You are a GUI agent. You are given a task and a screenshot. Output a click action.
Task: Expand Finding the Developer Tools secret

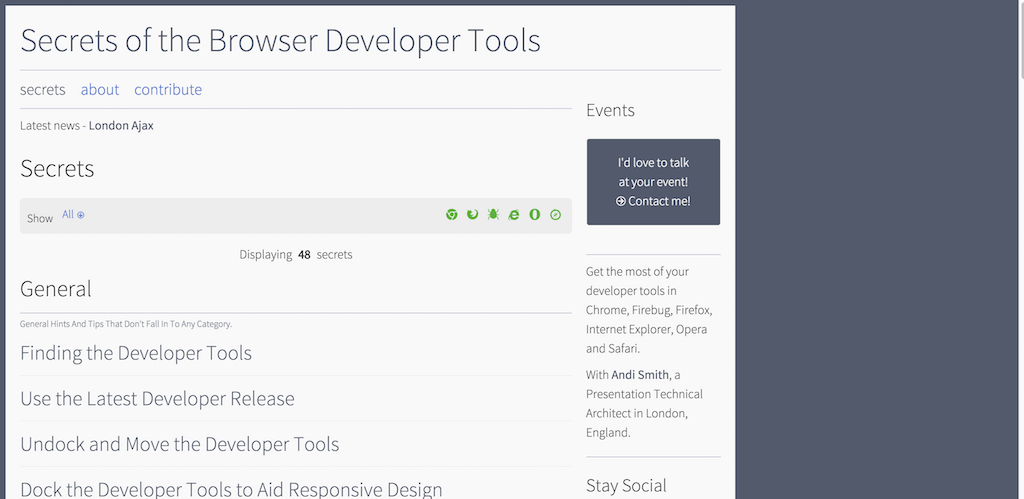coord(136,353)
